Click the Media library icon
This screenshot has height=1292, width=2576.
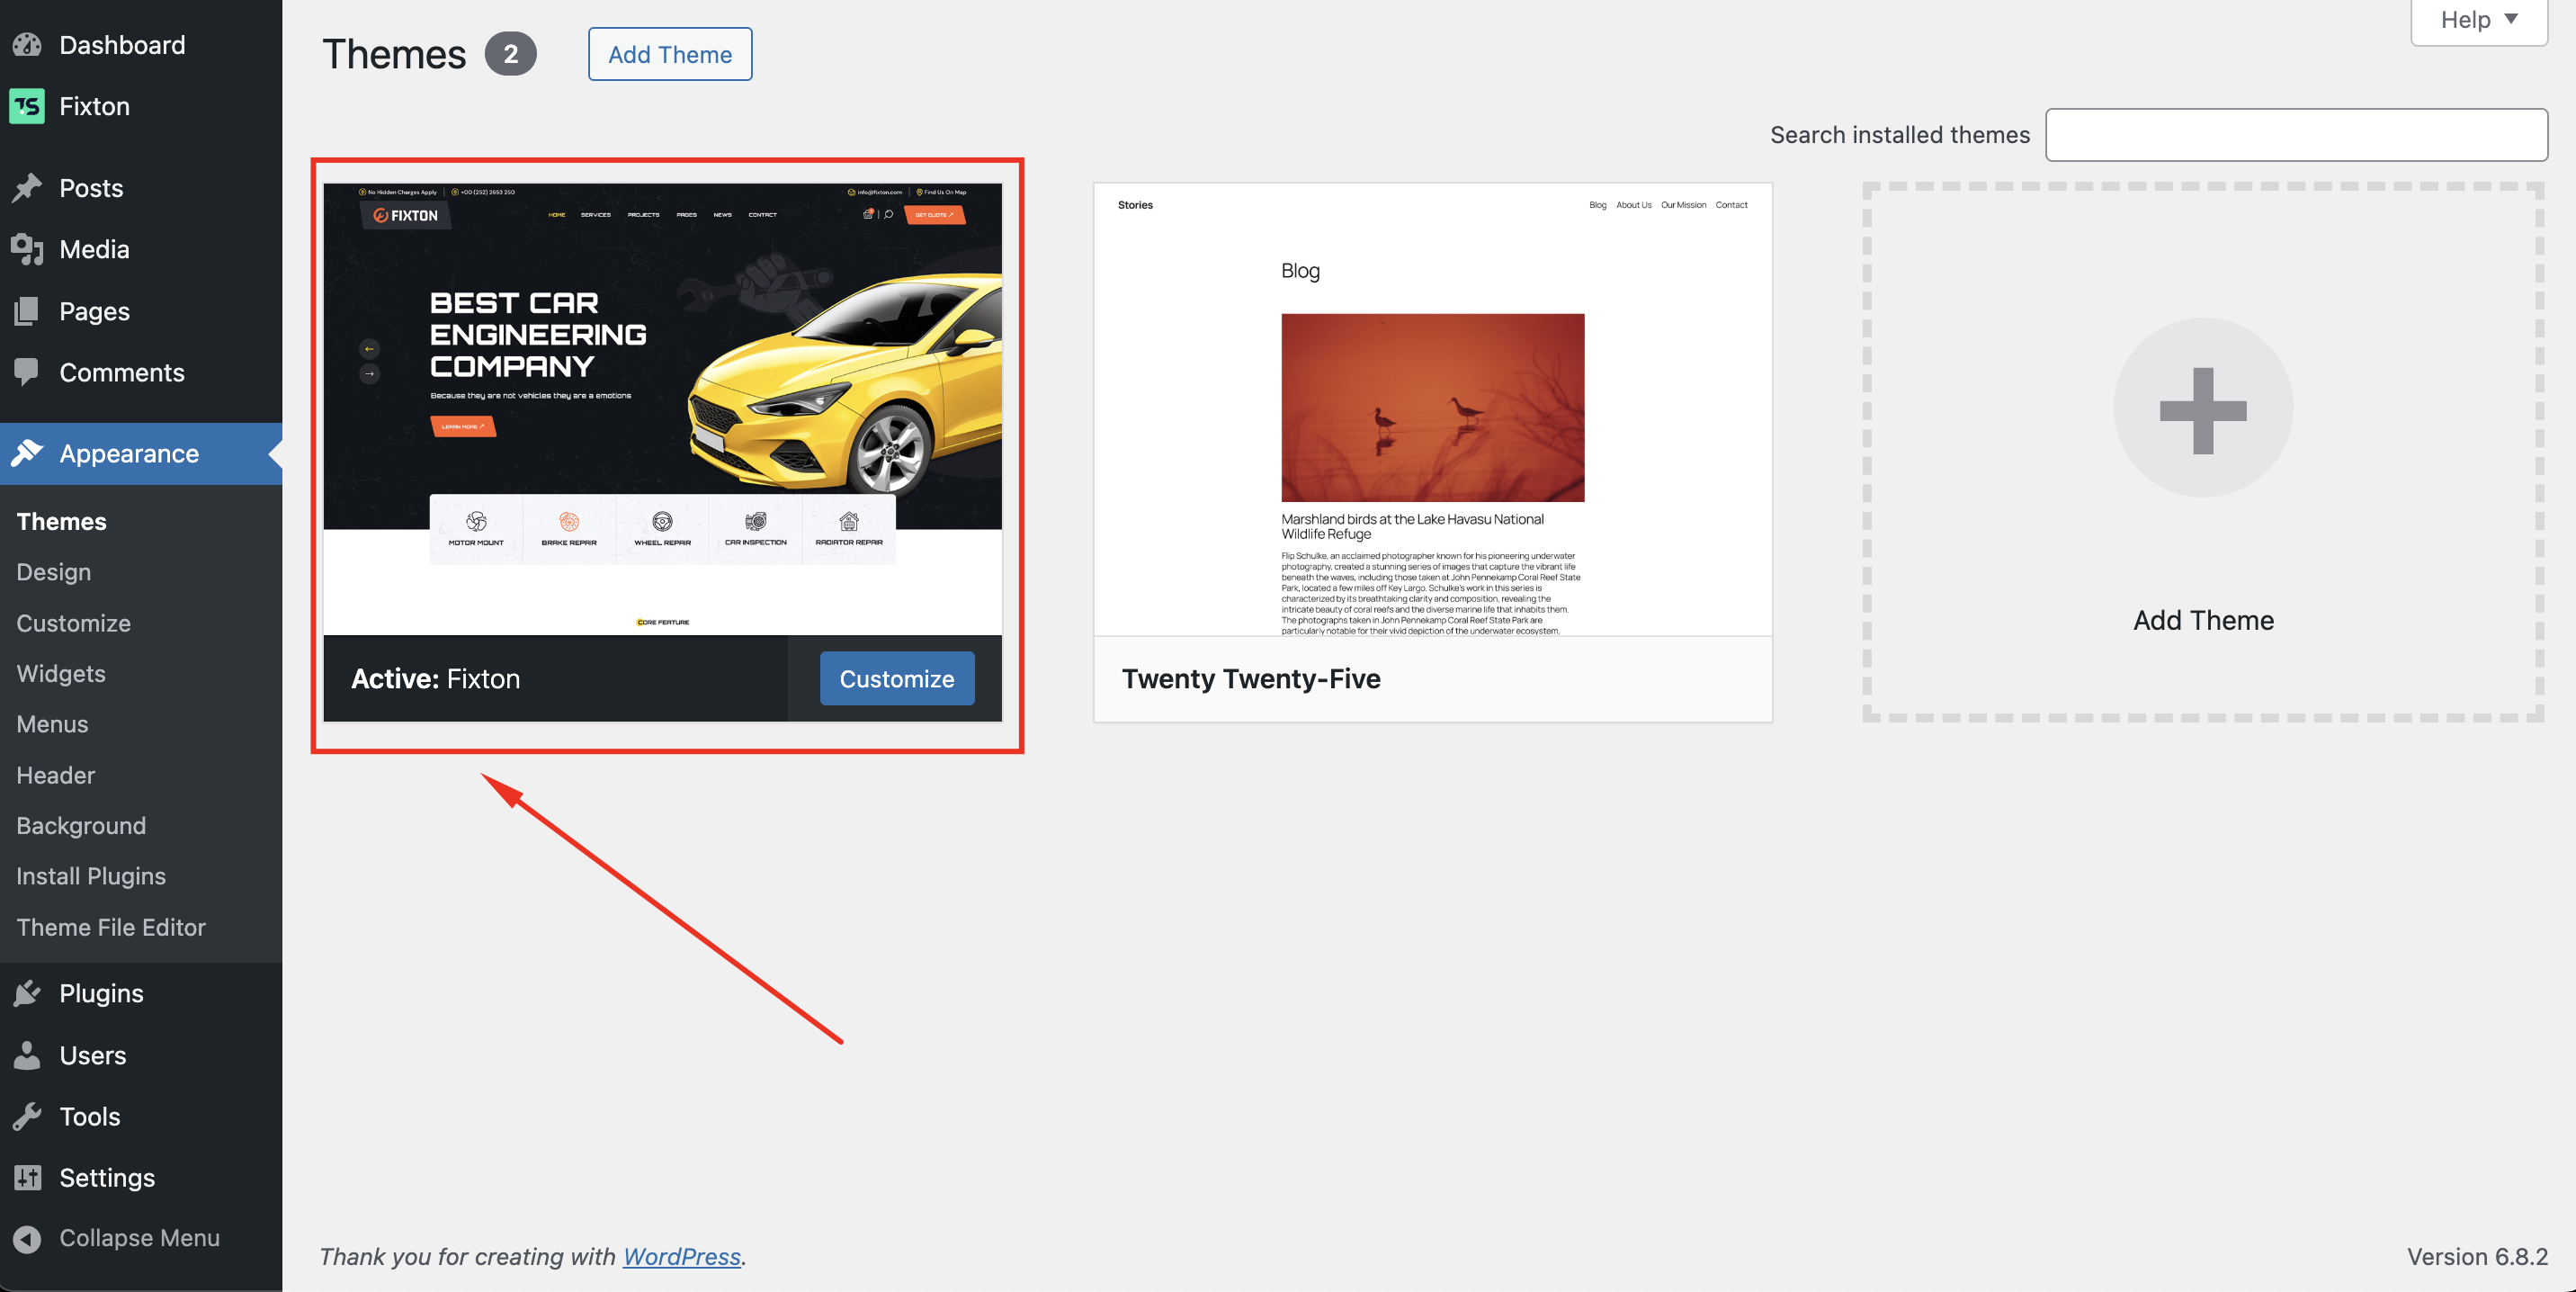tap(27, 249)
